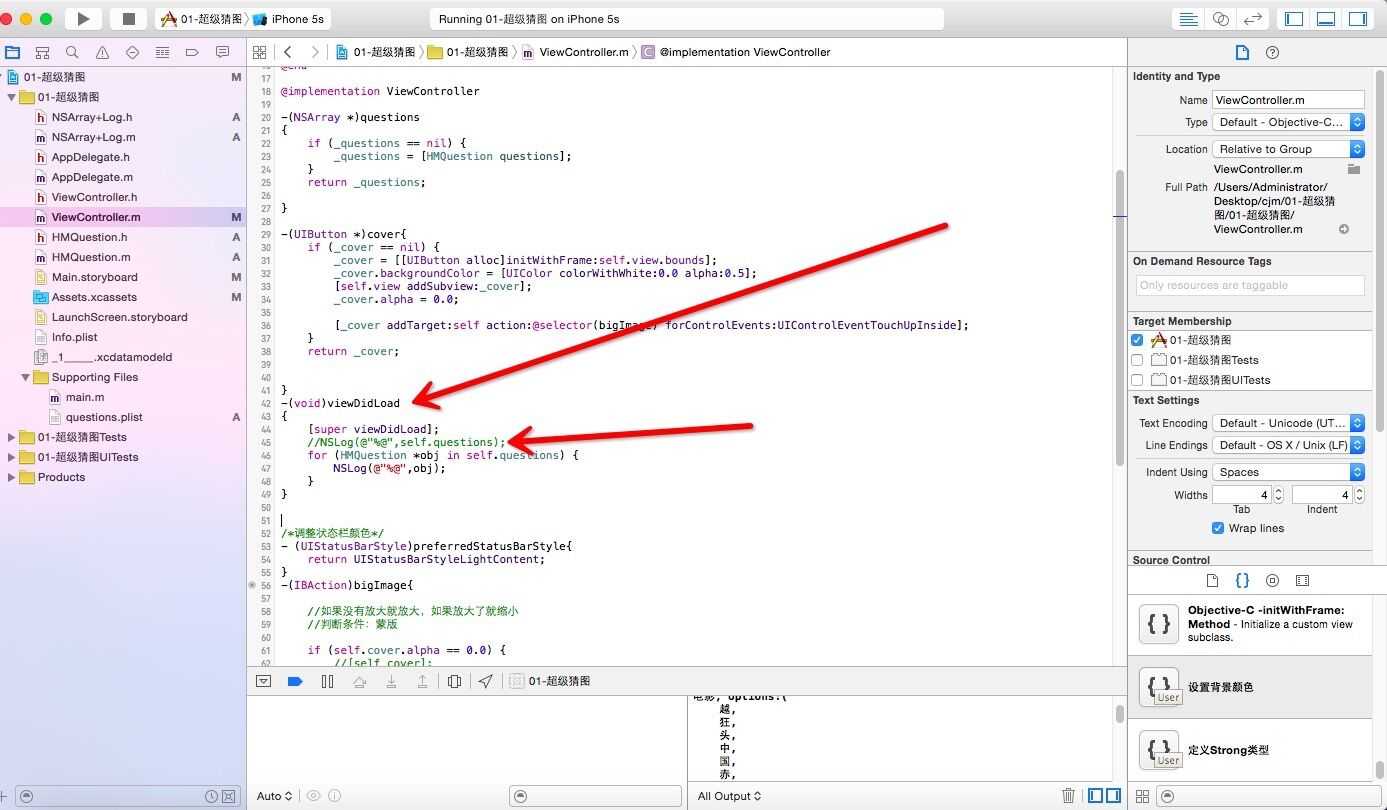Click the Name field ViewController.m
This screenshot has width=1387, height=810.
[x=1288, y=100]
